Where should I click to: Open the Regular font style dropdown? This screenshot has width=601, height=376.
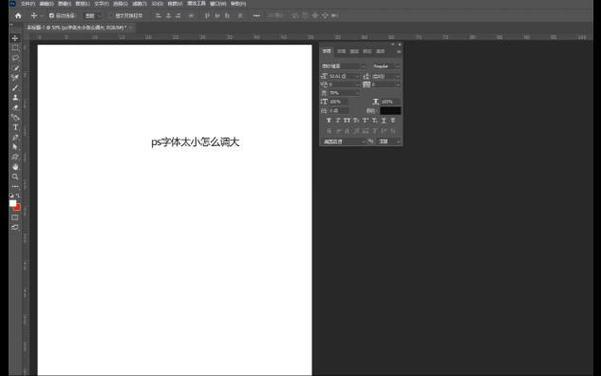pyautogui.click(x=386, y=66)
